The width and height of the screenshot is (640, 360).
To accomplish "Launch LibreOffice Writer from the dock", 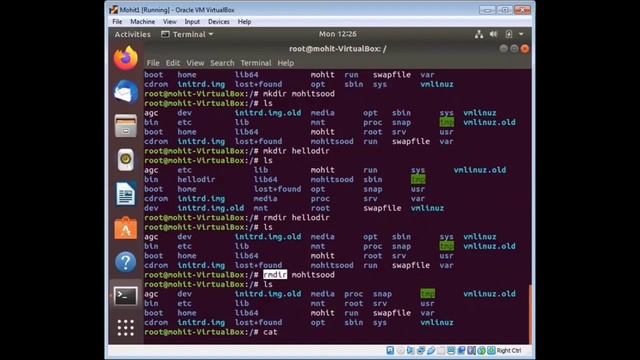I will (x=126, y=194).
